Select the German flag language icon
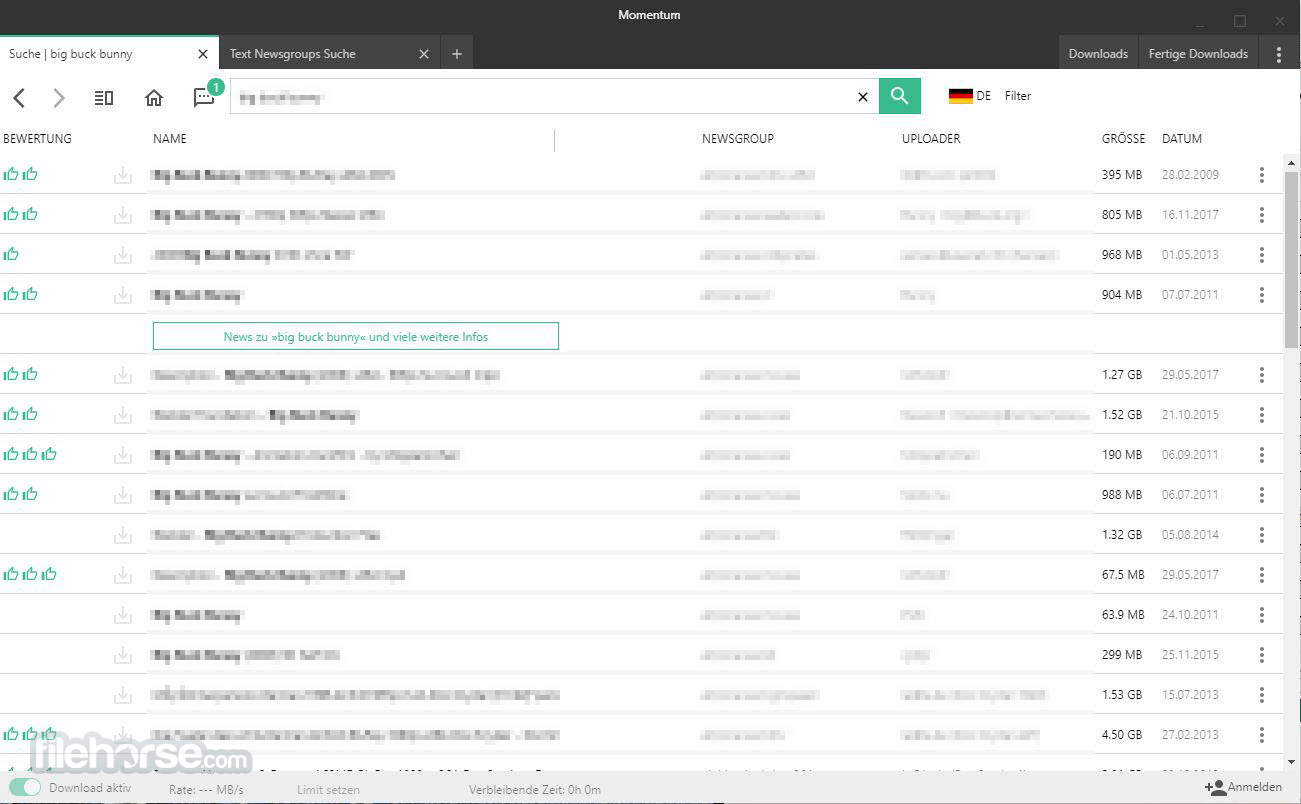Viewport: 1301px width, 804px height. click(x=960, y=96)
